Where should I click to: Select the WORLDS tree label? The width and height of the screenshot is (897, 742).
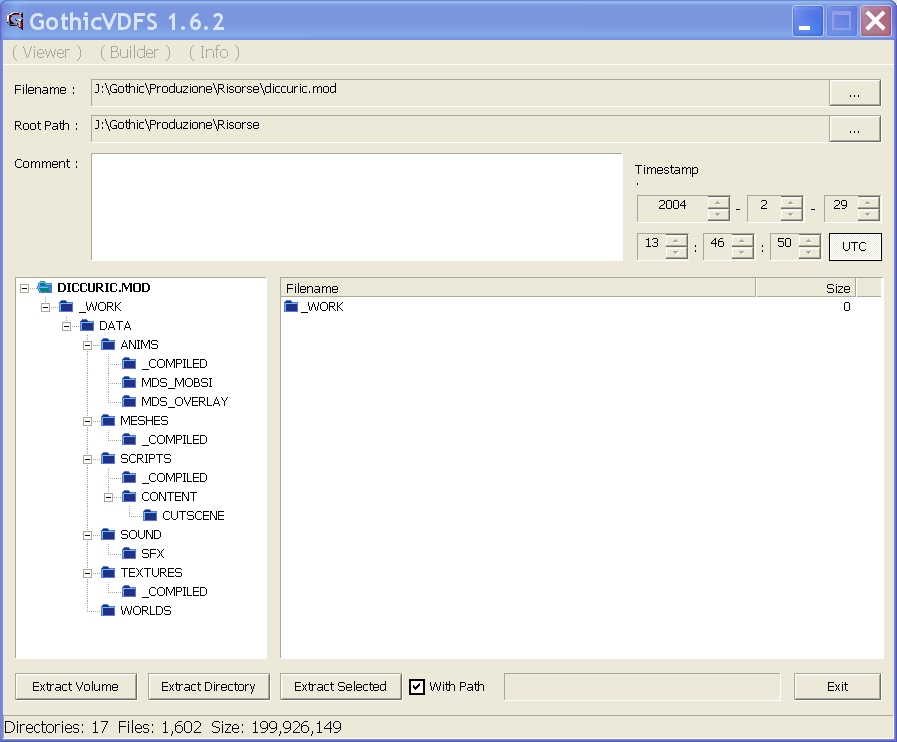click(x=146, y=610)
